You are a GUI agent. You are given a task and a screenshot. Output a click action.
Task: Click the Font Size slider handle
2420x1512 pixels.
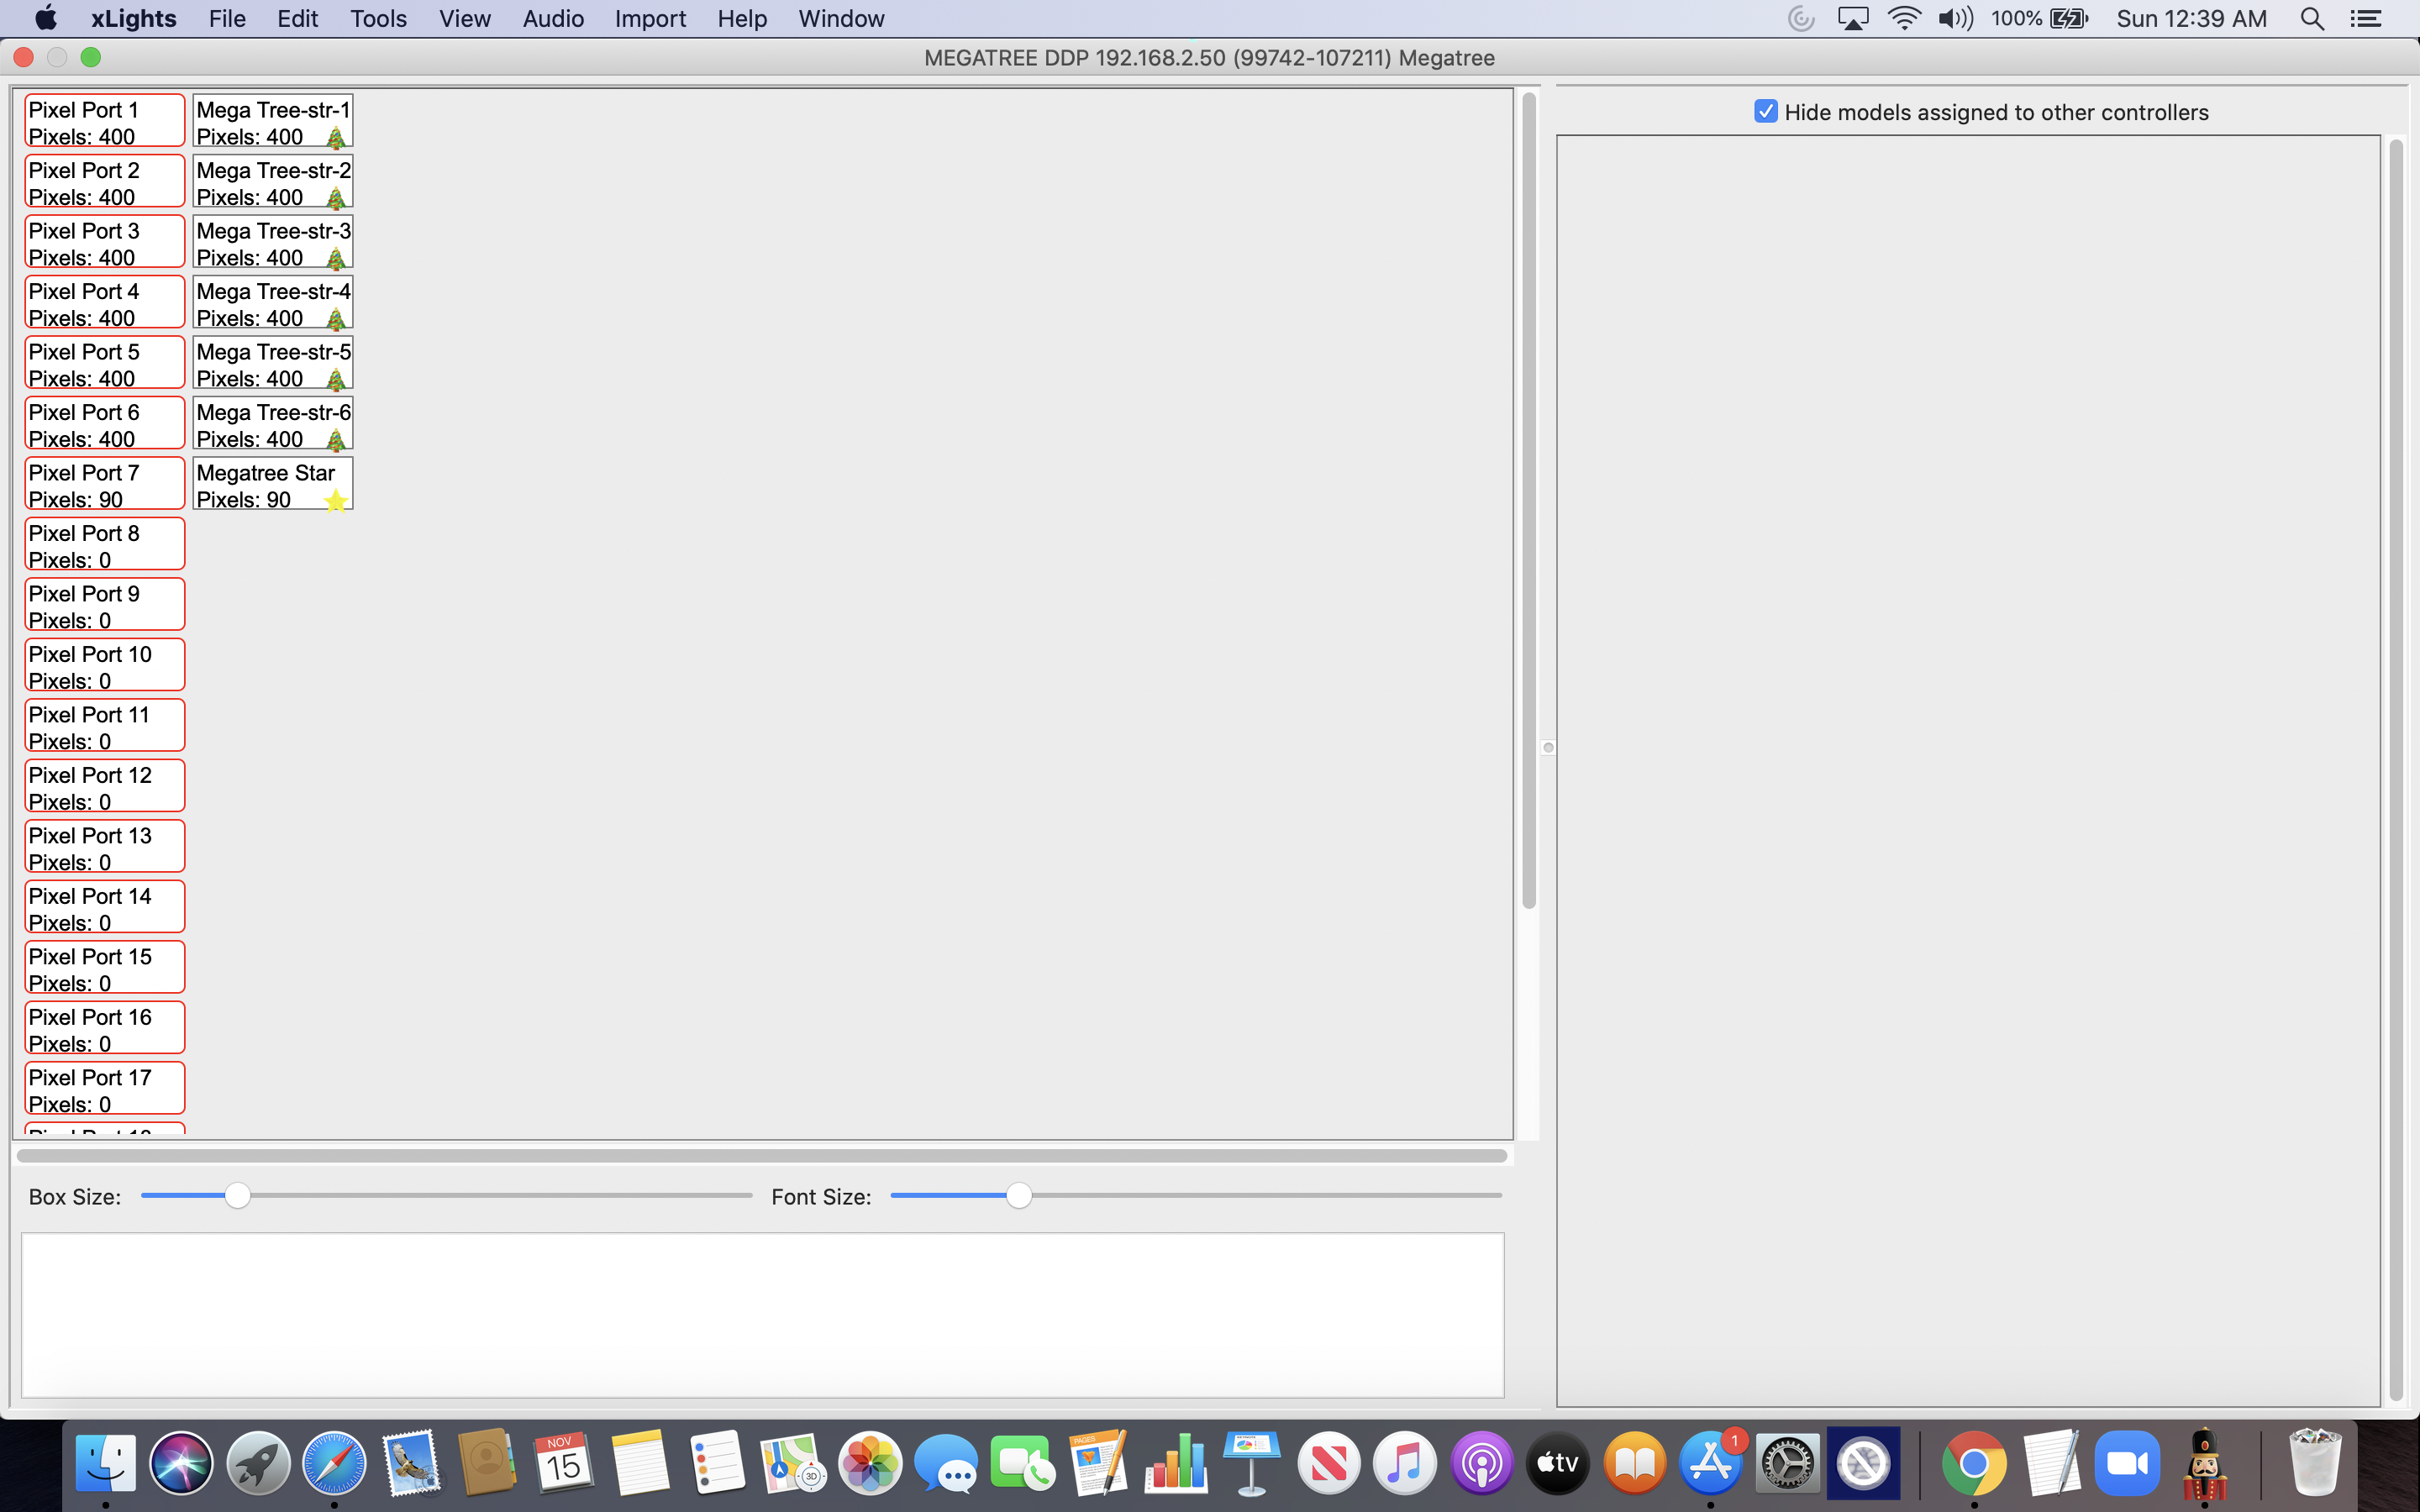(x=1018, y=1196)
